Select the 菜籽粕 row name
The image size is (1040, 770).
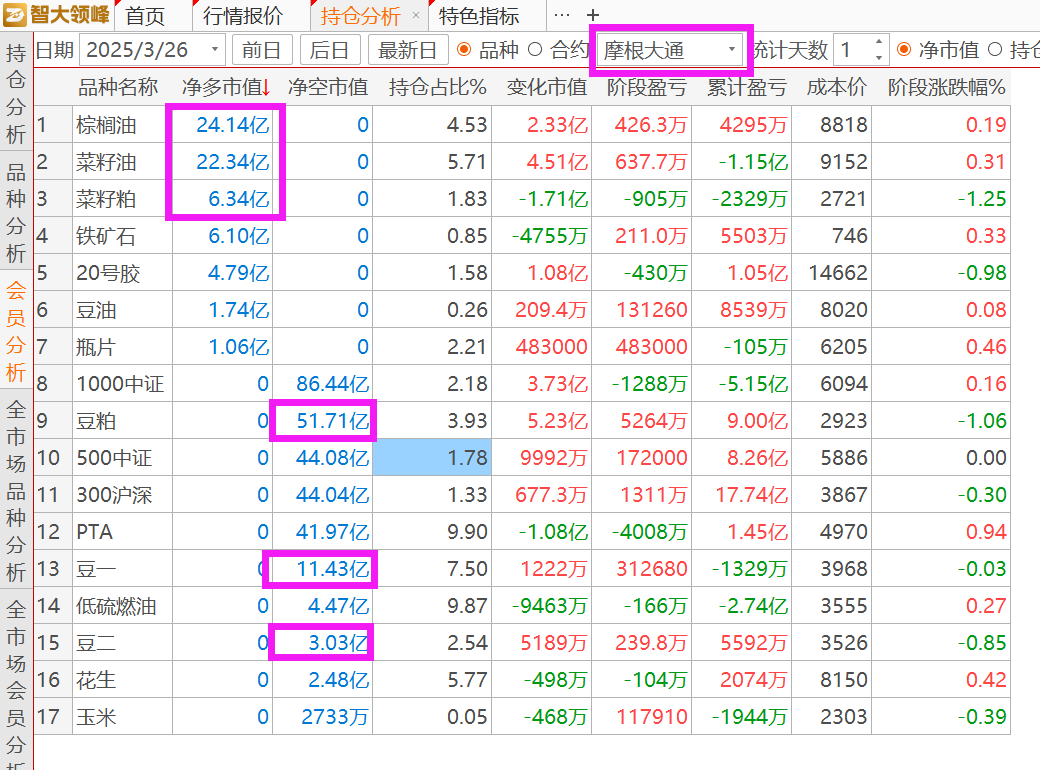tap(106, 199)
